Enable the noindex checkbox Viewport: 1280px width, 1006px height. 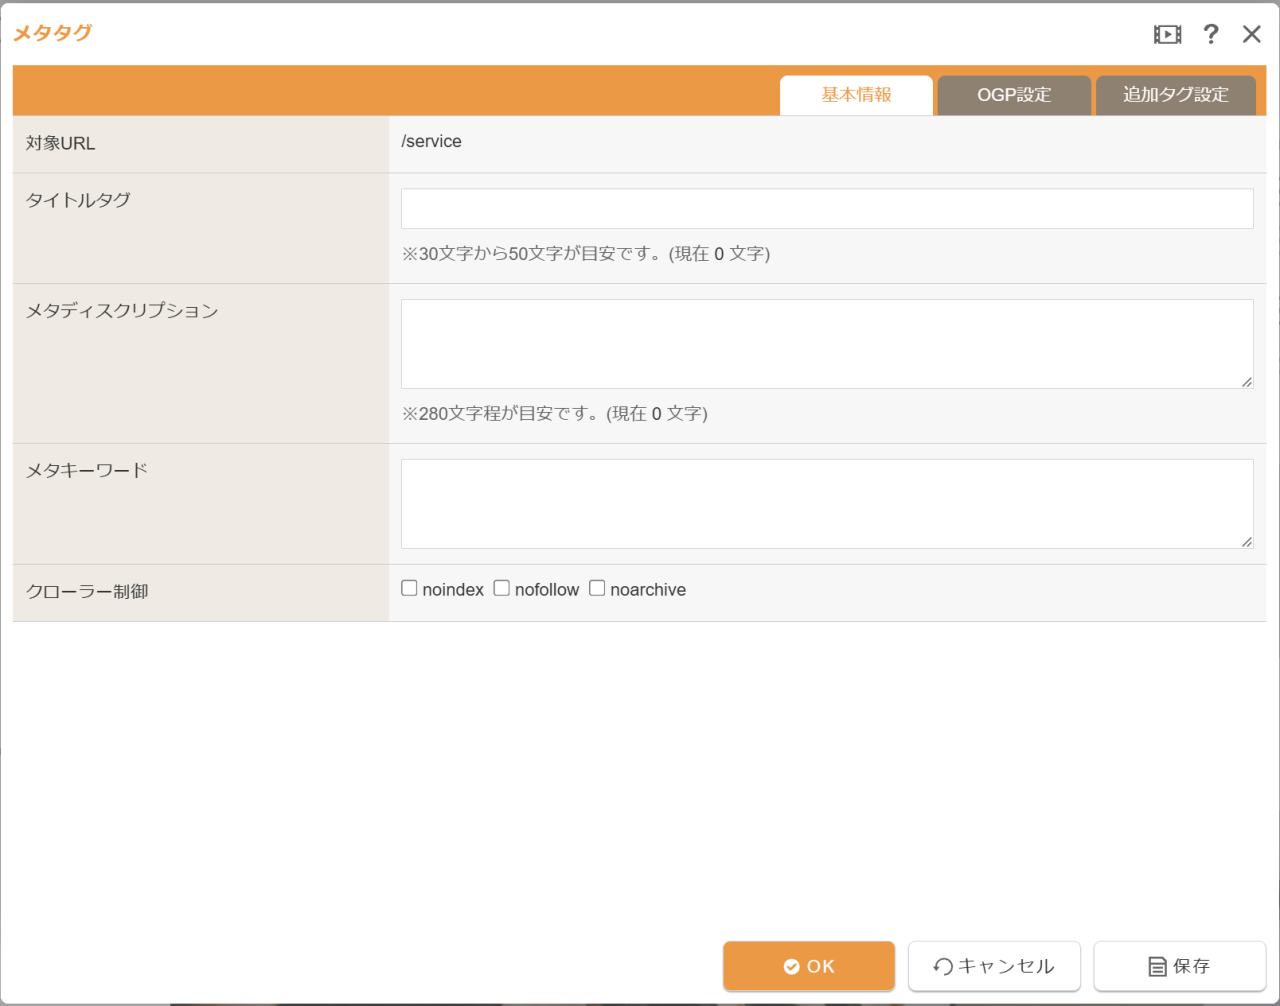[409, 588]
